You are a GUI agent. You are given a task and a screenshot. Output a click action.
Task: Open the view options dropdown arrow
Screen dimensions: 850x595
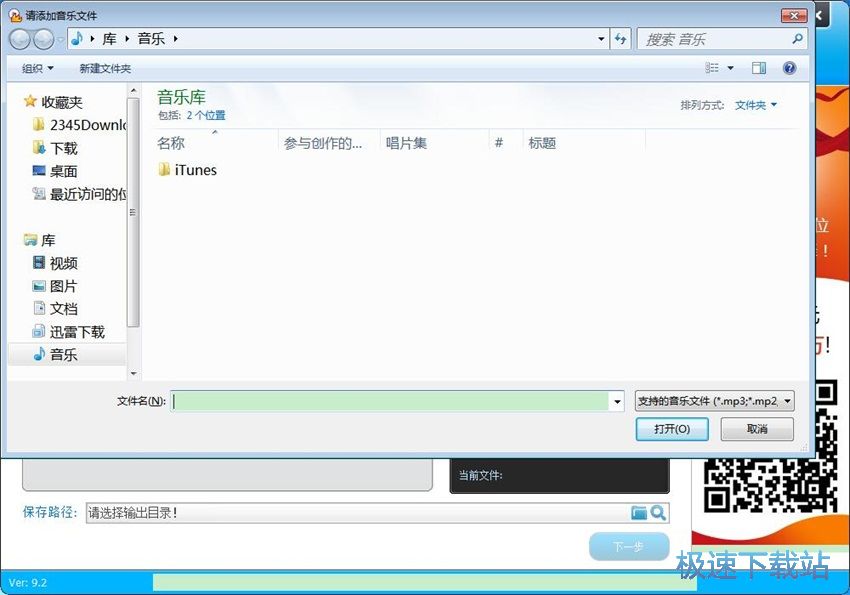[730, 68]
